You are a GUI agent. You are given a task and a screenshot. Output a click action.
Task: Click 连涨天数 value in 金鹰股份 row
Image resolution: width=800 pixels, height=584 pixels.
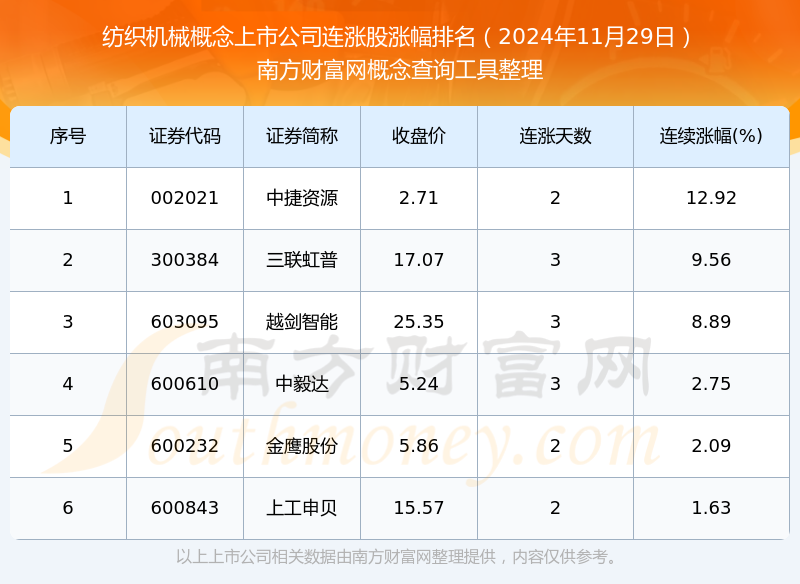point(555,446)
